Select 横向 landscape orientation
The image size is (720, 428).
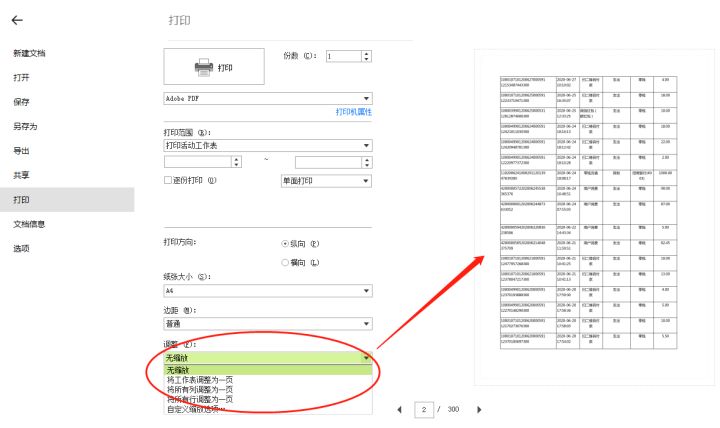click(x=285, y=263)
